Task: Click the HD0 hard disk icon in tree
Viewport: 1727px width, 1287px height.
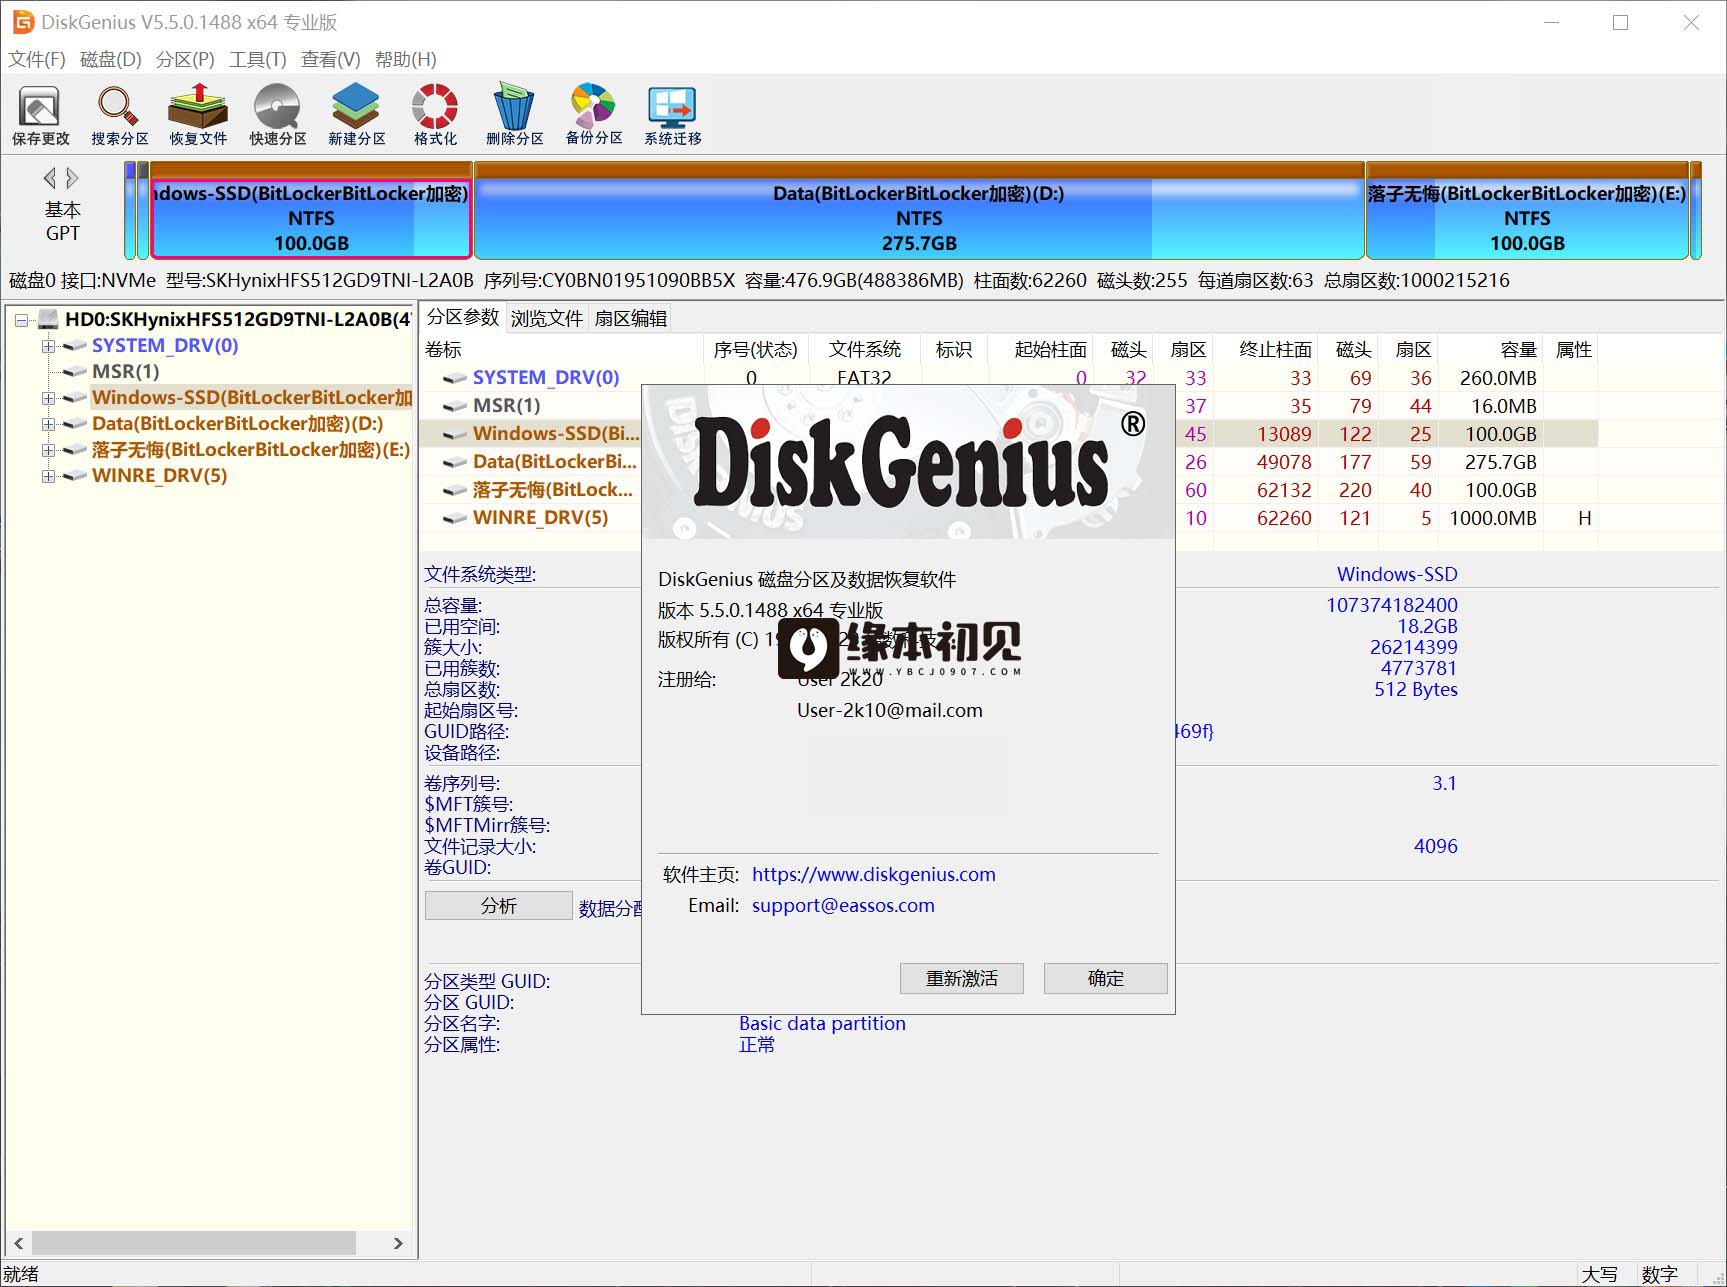Action: pyautogui.click(x=49, y=320)
